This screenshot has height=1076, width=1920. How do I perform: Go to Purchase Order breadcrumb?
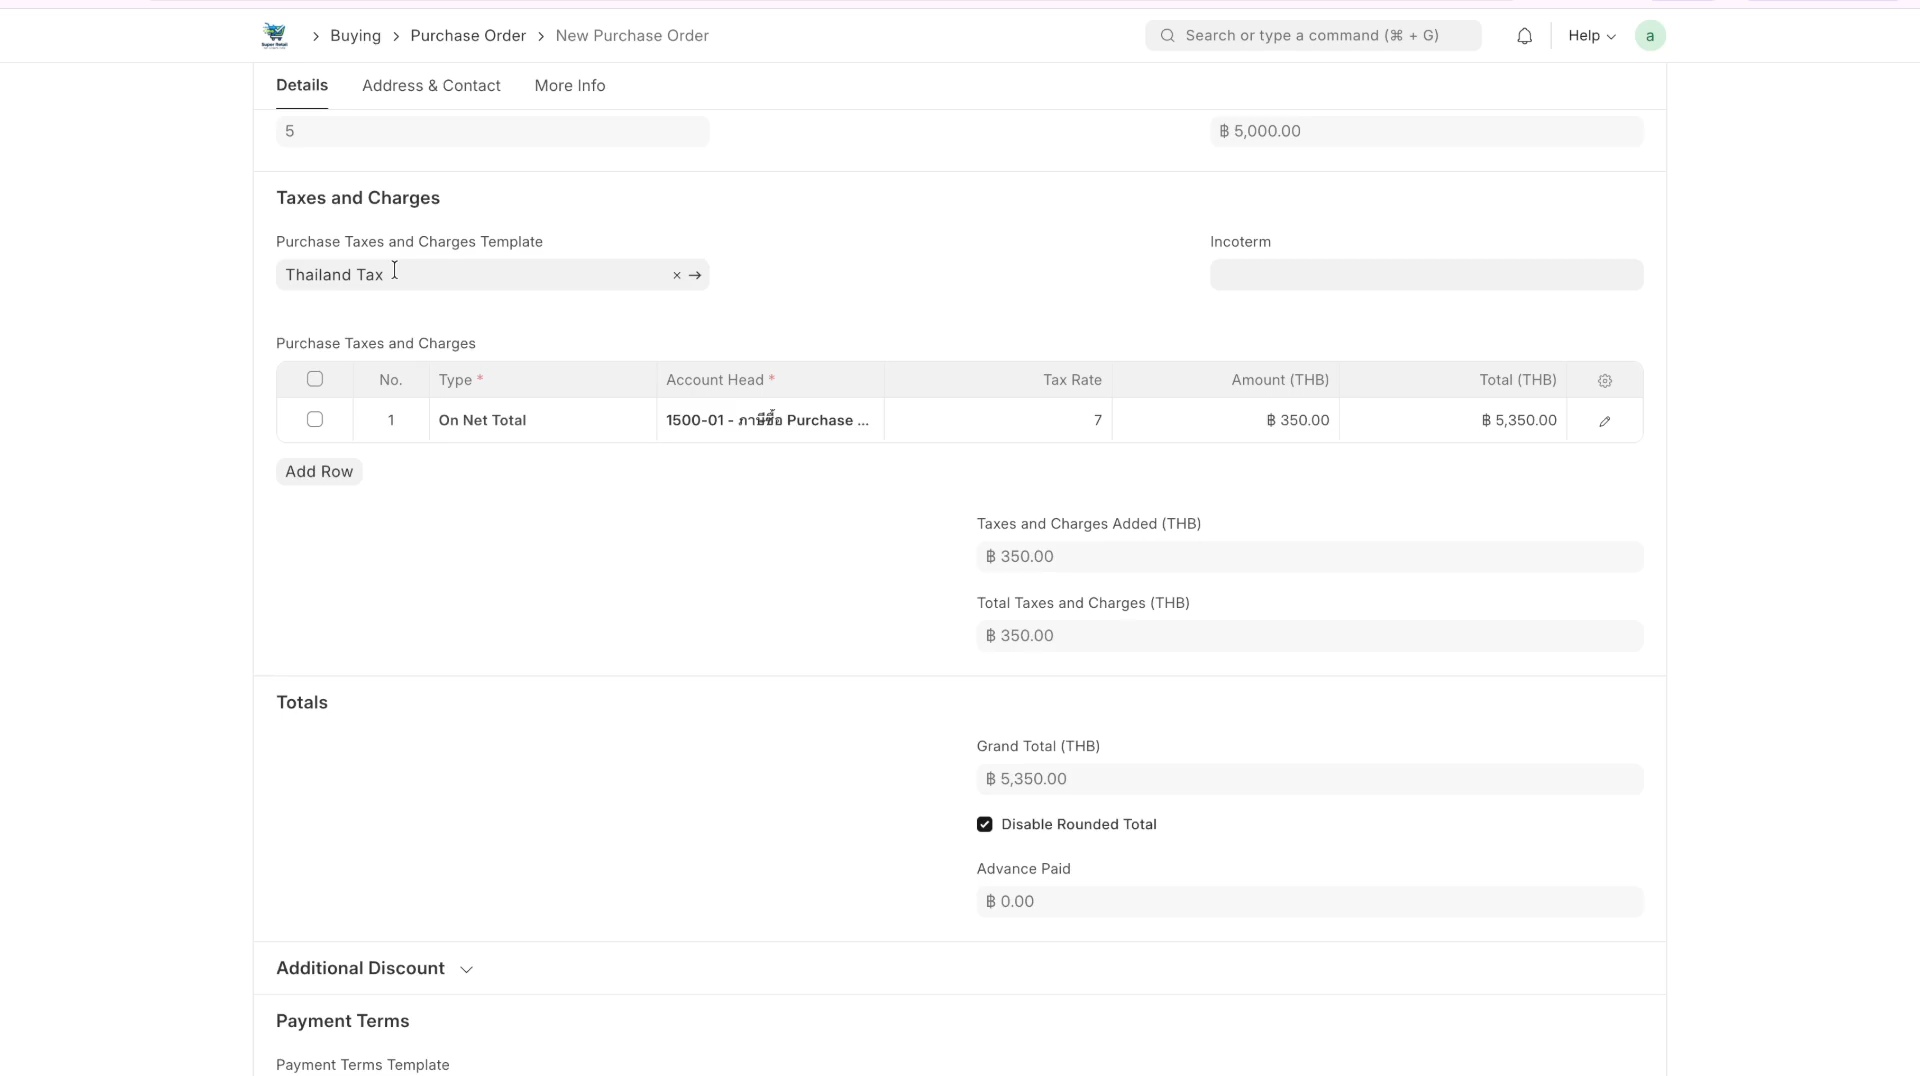468,36
